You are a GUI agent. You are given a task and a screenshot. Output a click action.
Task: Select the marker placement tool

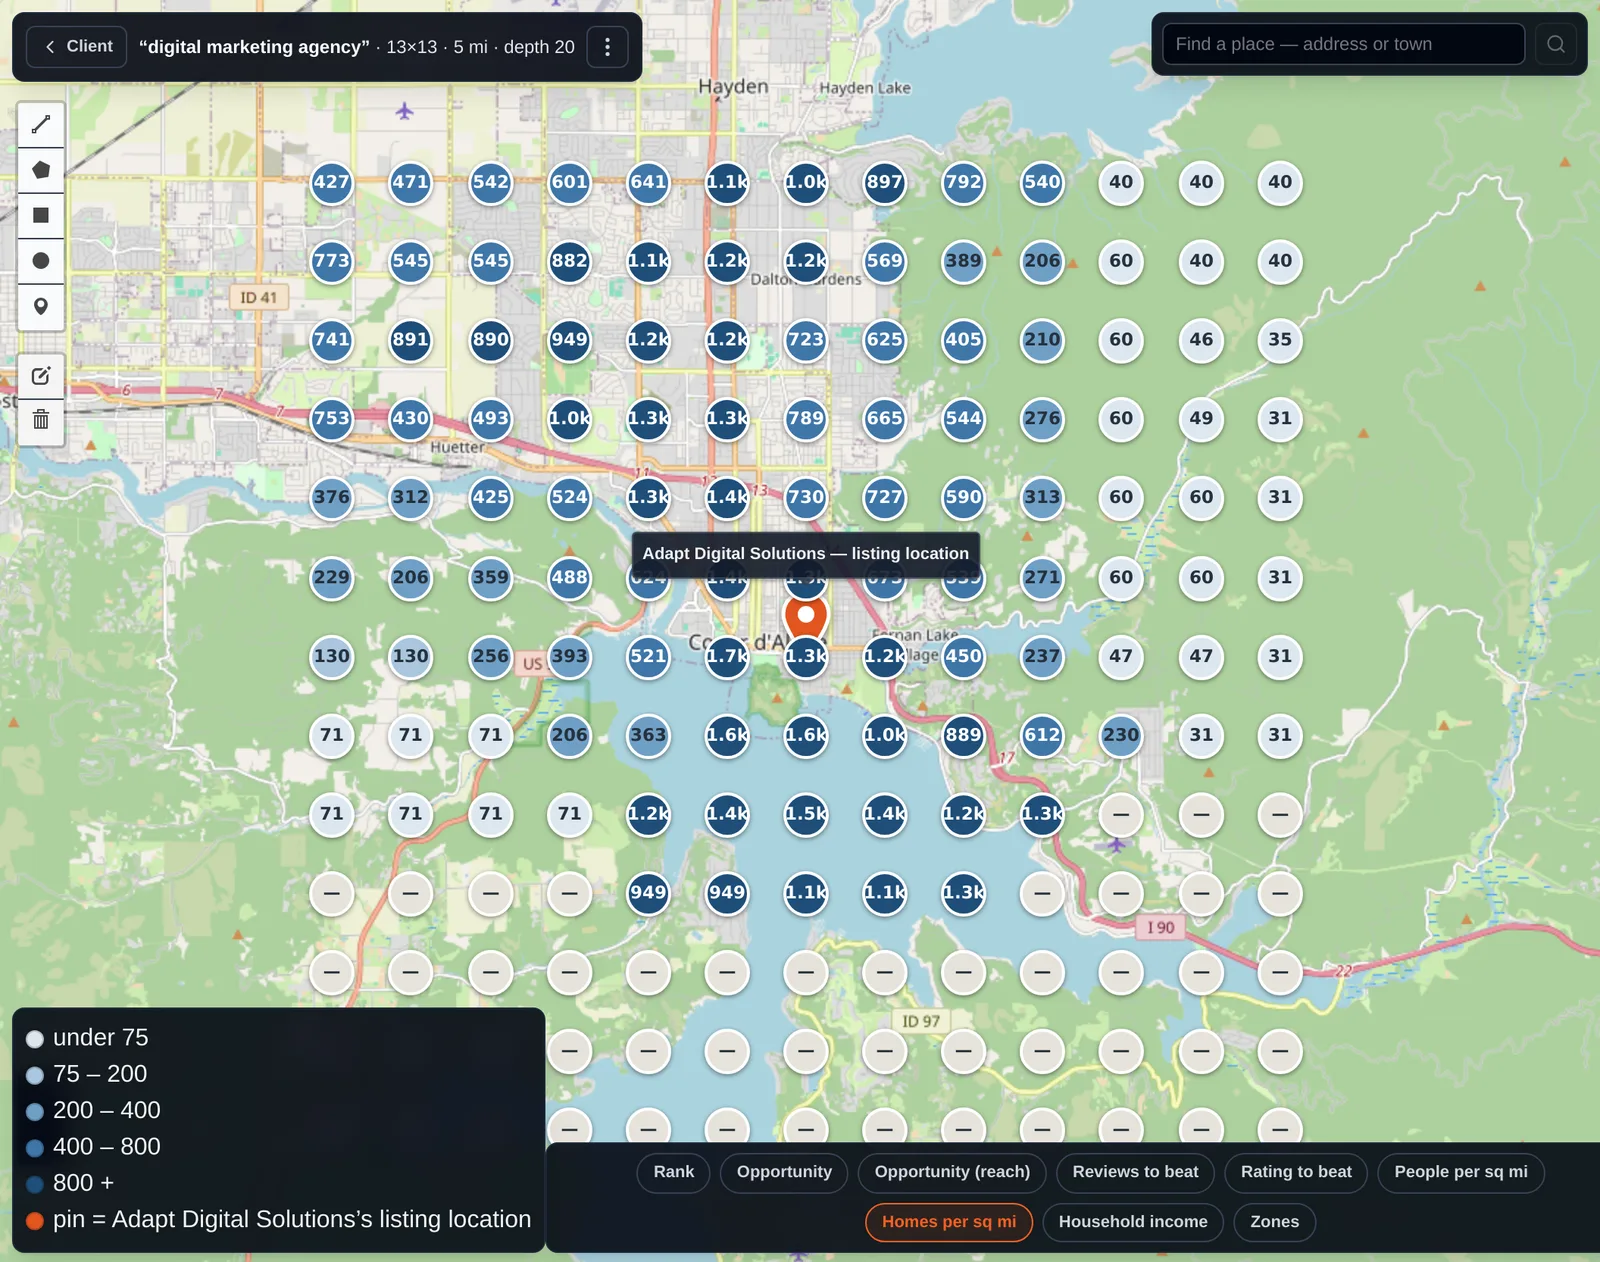(x=41, y=306)
